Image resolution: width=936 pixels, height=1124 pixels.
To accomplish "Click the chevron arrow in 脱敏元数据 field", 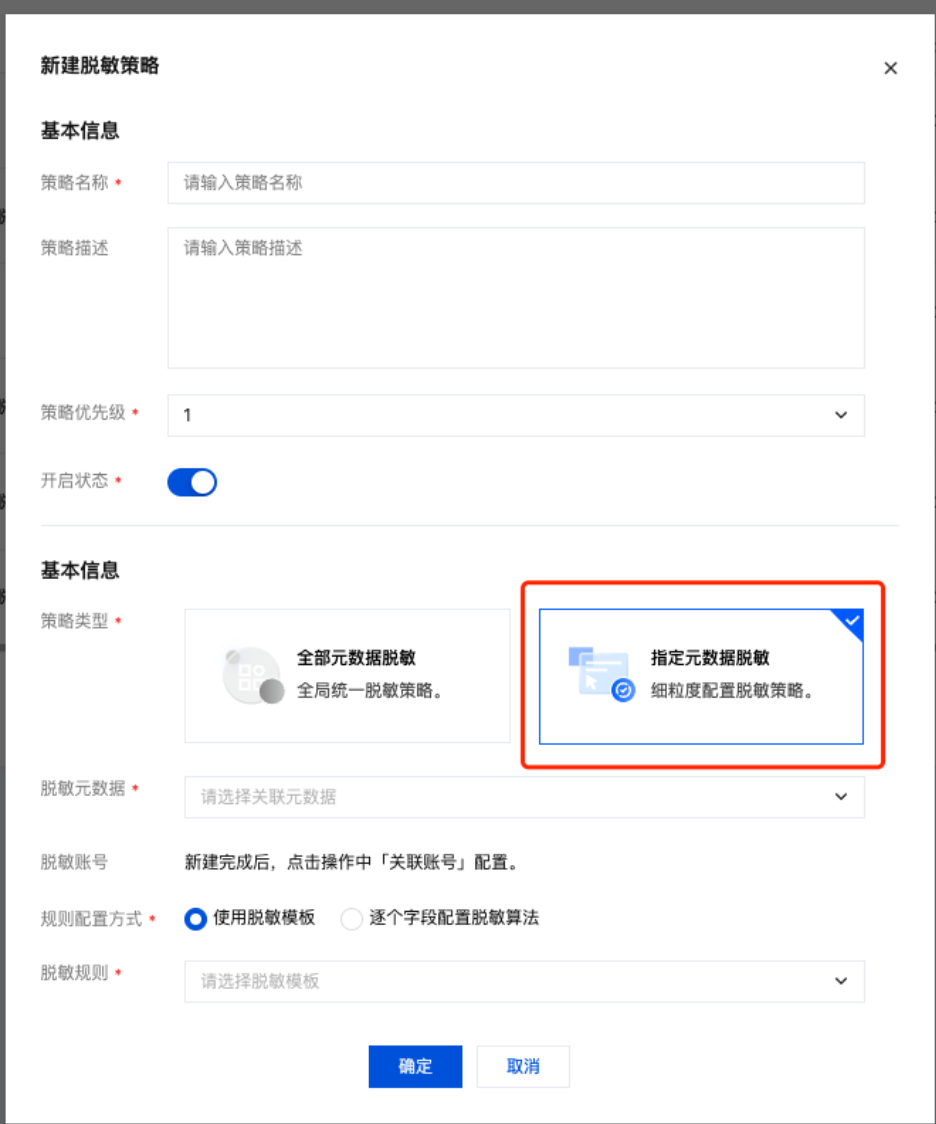I will pyautogui.click(x=841, y=796).
